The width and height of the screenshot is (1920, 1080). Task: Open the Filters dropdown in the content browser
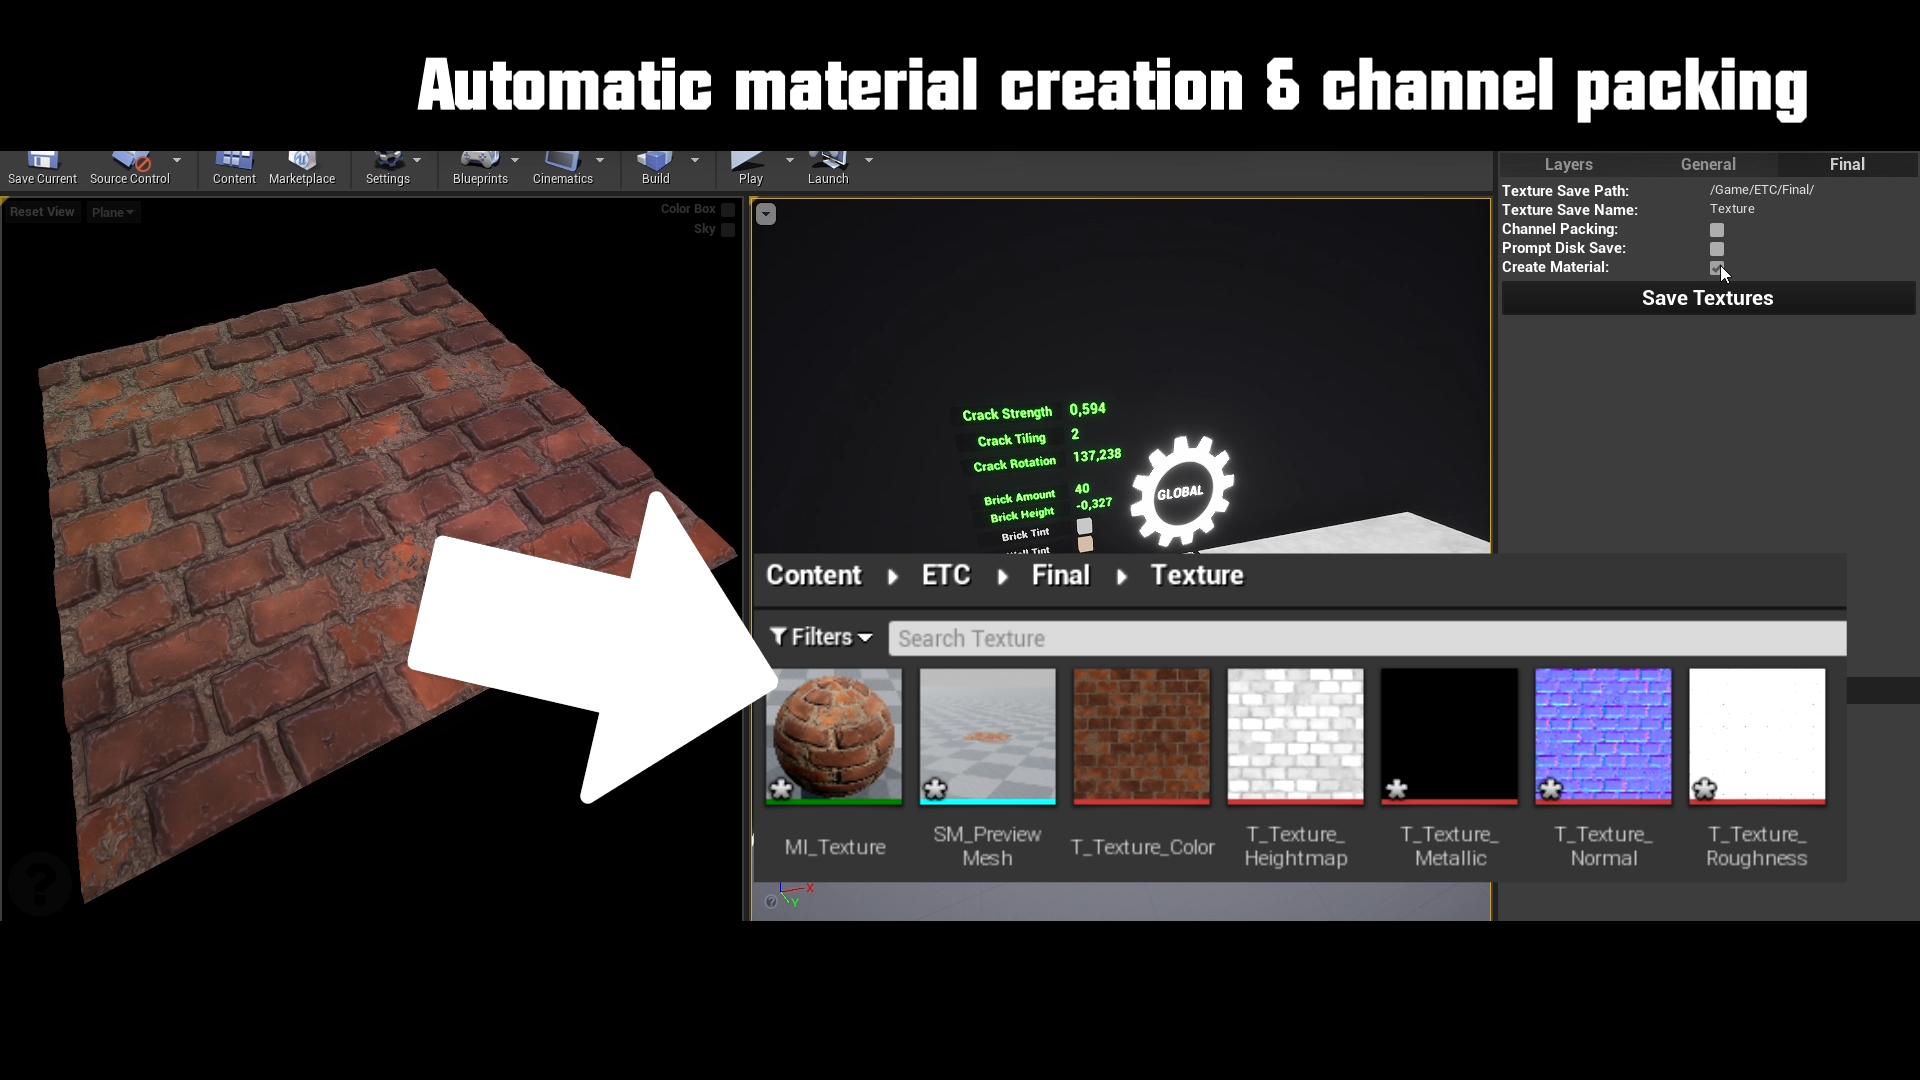[820, 637]
